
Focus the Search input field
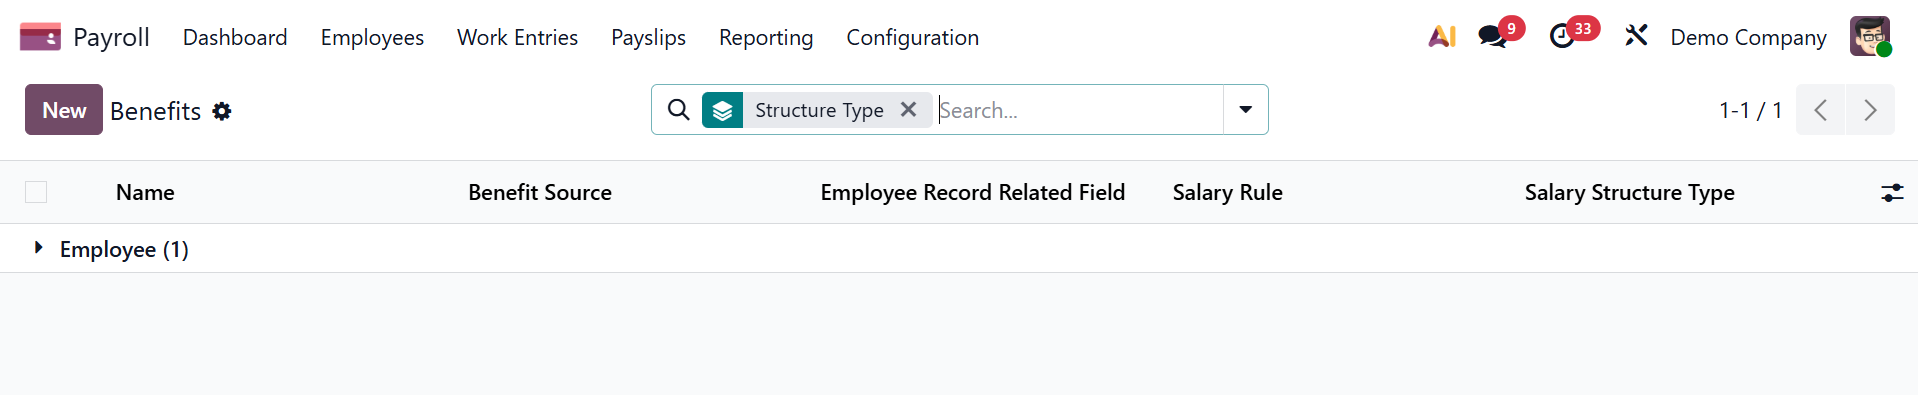coord(1078,110)
